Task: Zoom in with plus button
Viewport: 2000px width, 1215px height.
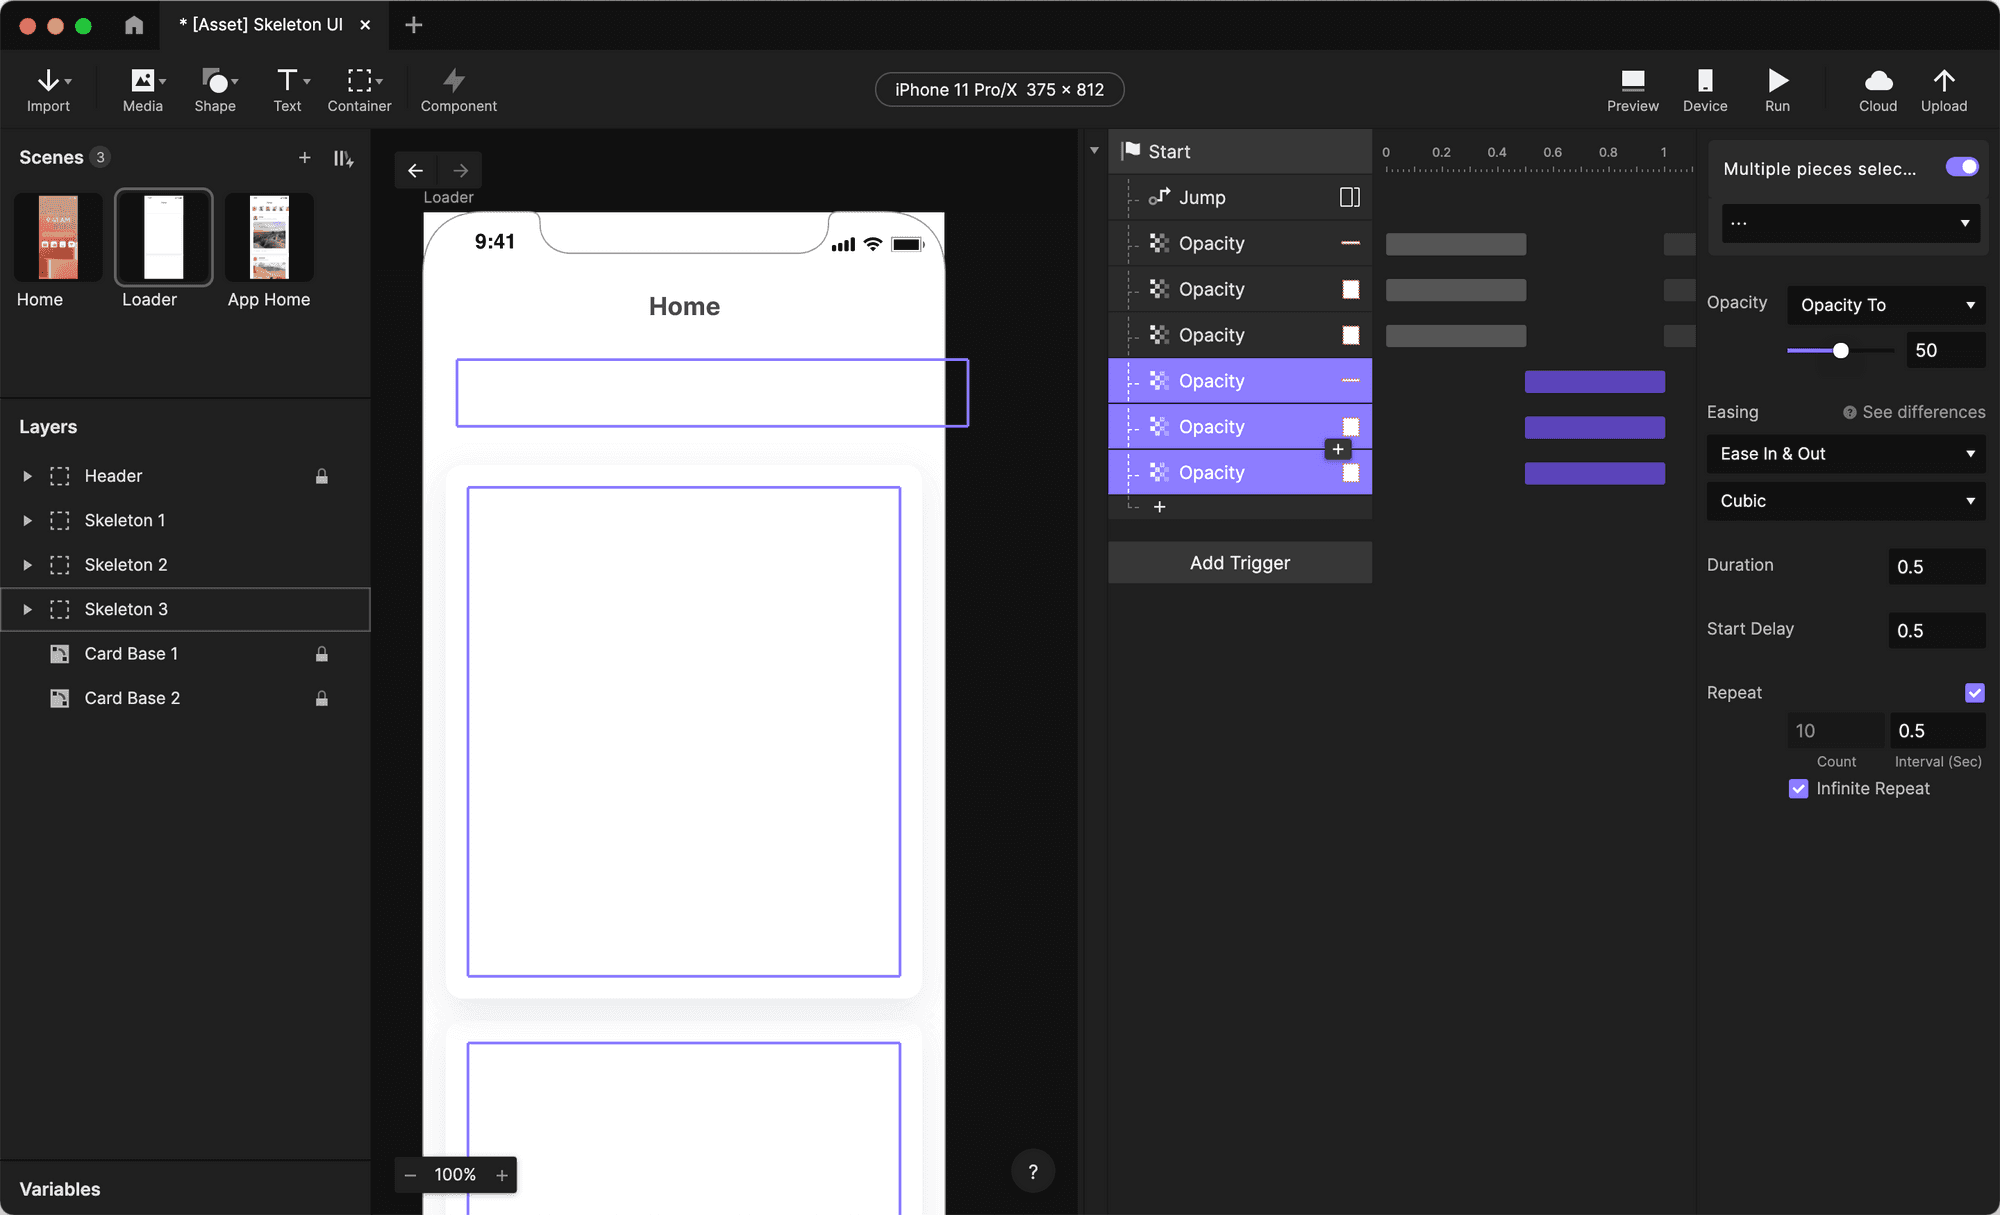Action: [502, 1175]
